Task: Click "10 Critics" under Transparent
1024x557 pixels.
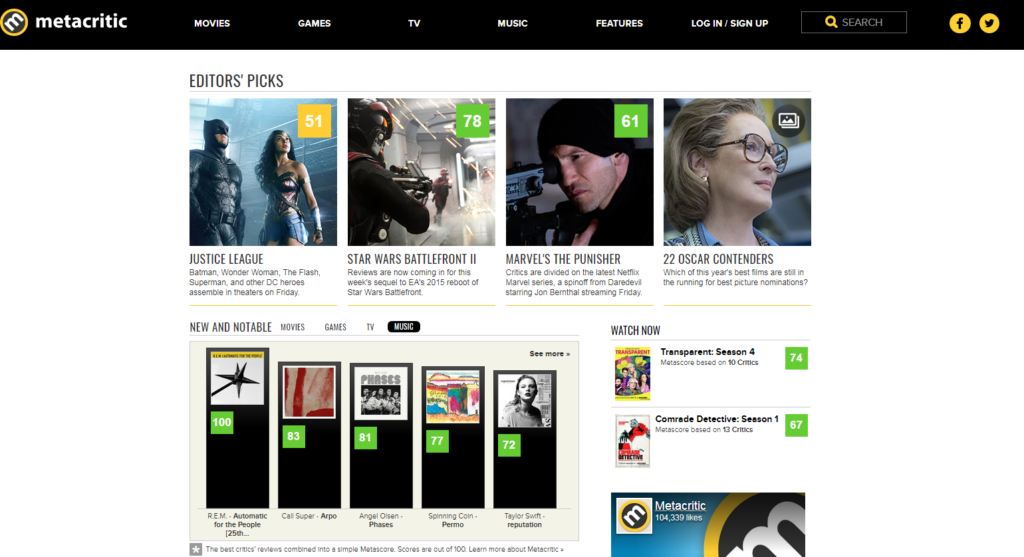Action: point(743,362)
